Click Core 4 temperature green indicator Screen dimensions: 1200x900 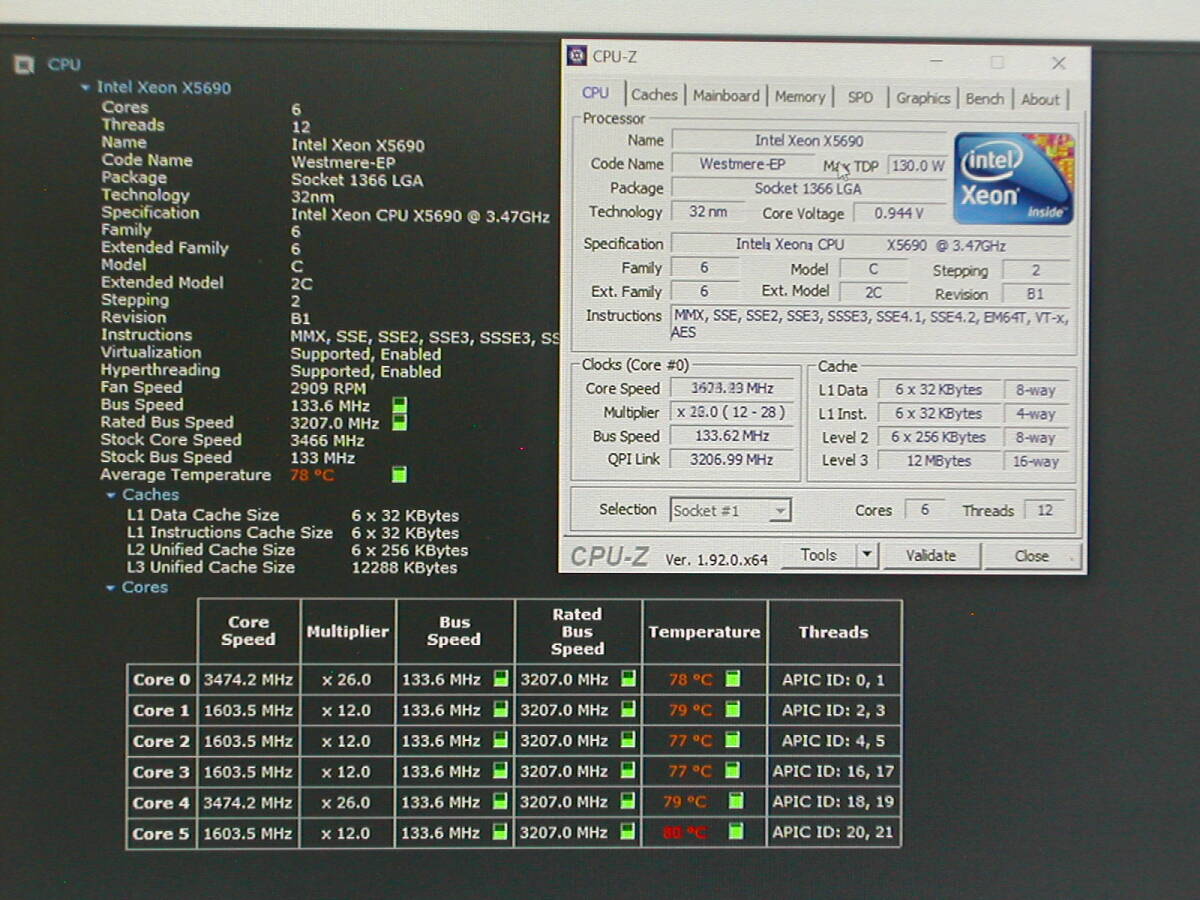736,802
